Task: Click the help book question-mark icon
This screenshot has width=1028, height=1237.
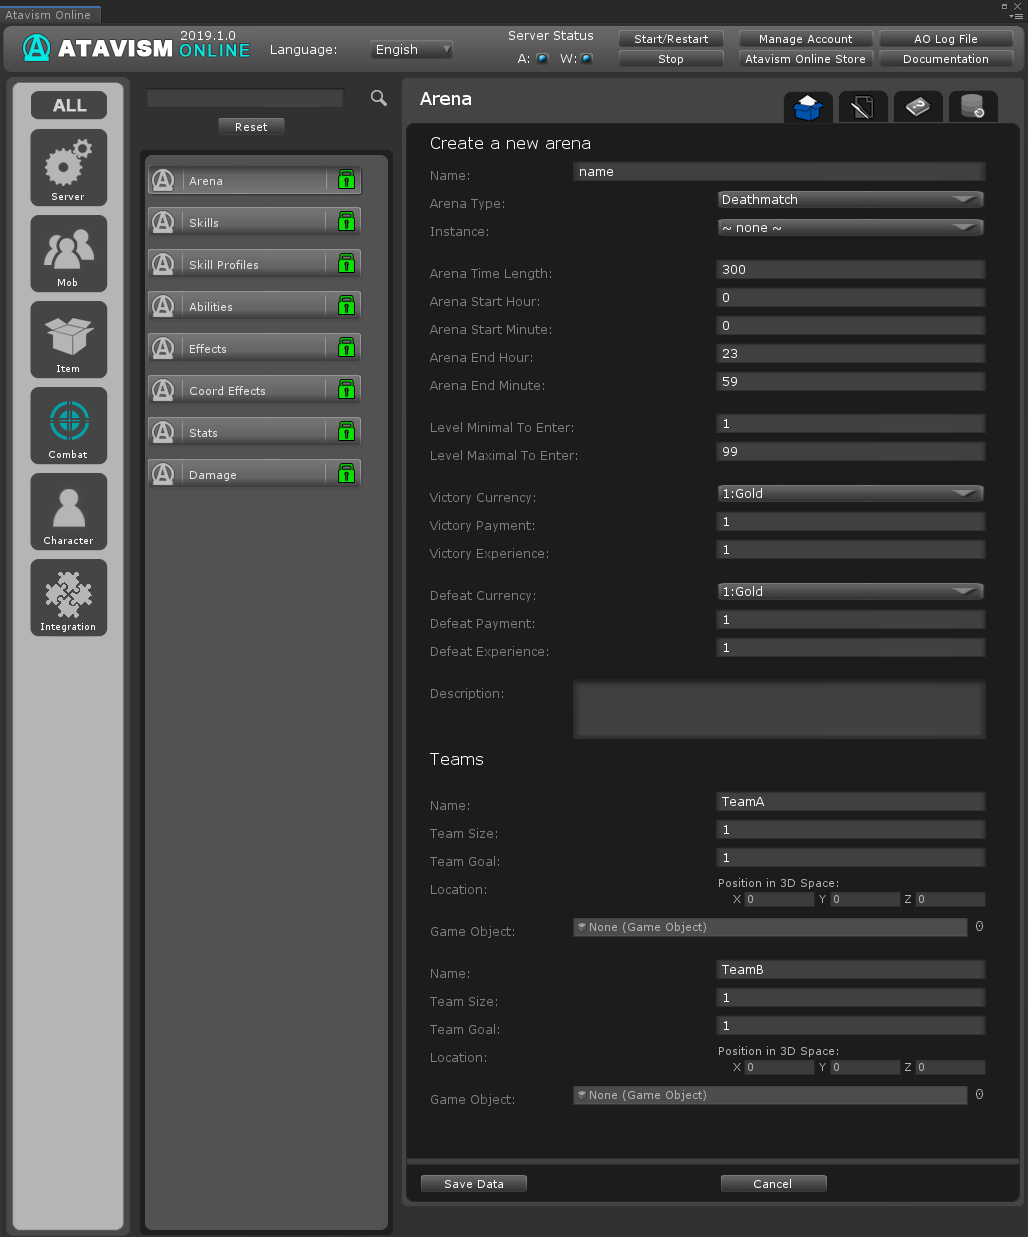Action: click(x=917, y=107)
